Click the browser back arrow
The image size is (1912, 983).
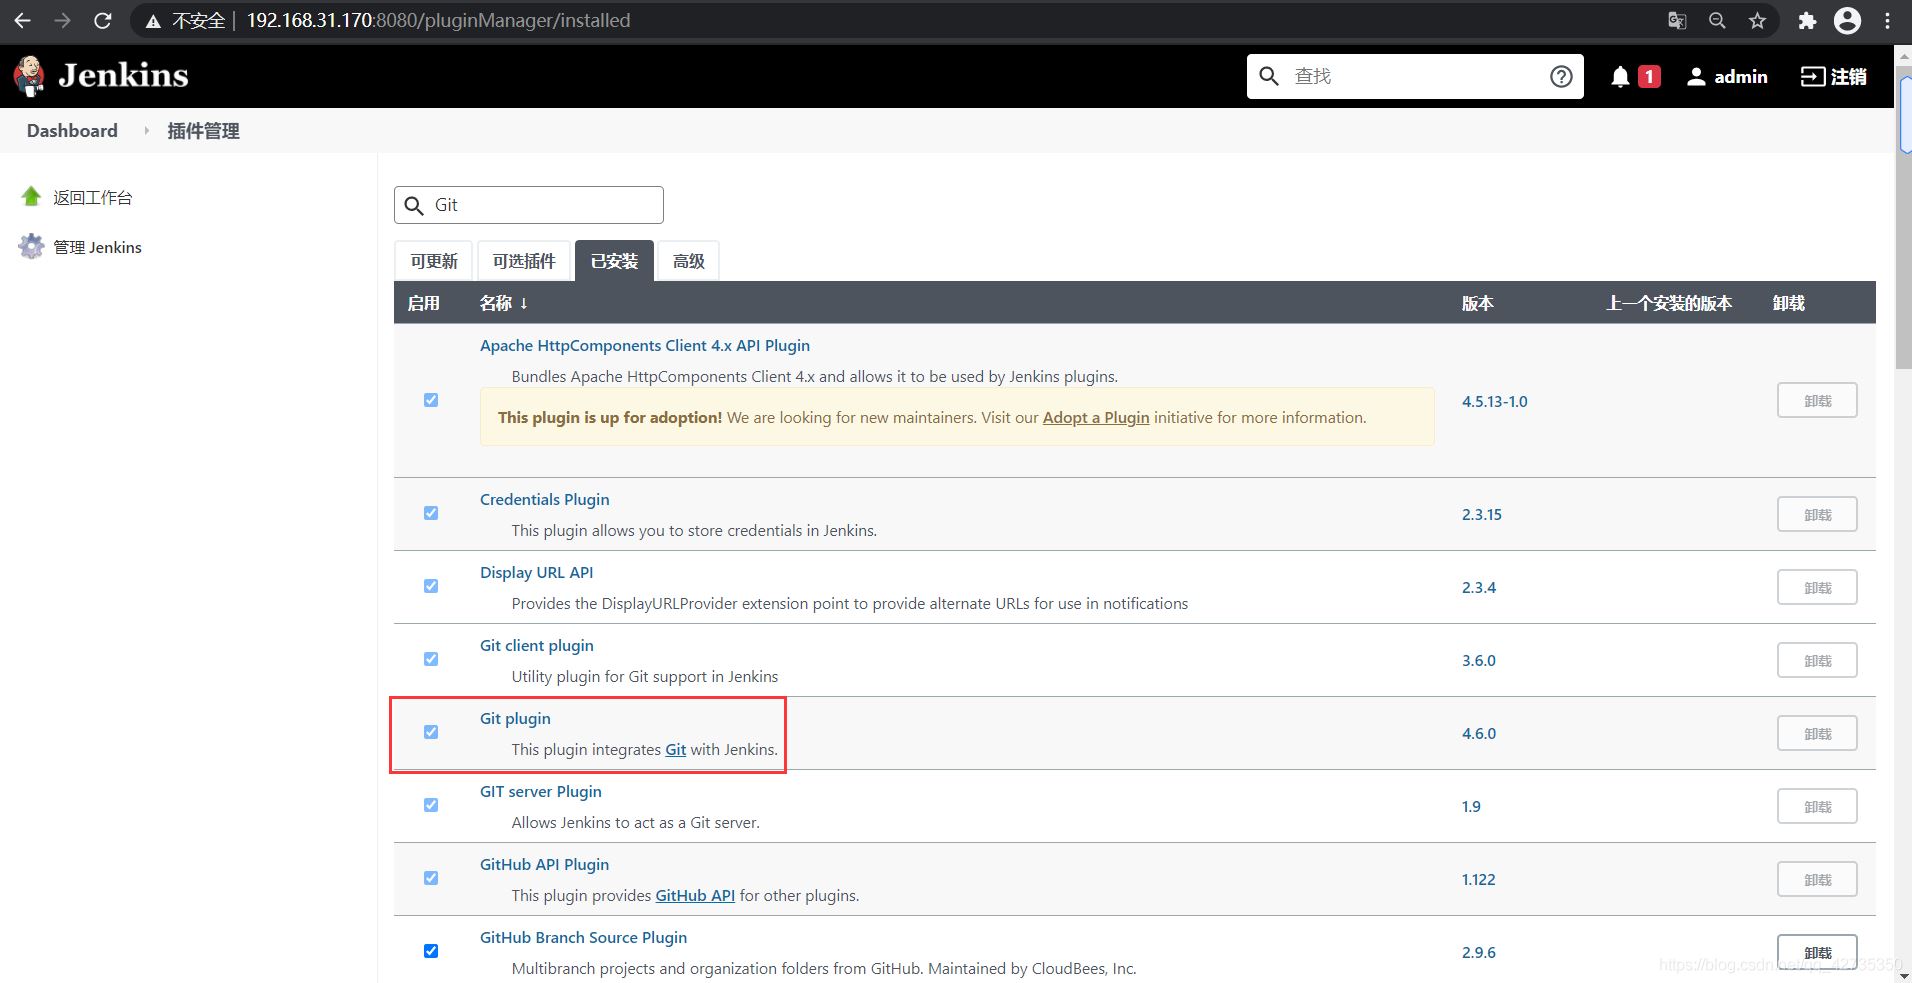click(x=22, y=20)
